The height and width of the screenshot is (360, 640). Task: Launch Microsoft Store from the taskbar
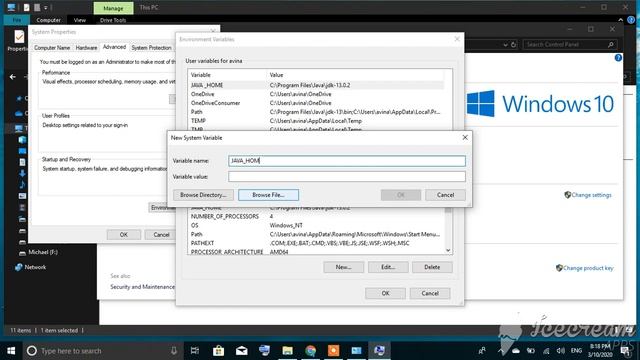[x=218, y=351]
